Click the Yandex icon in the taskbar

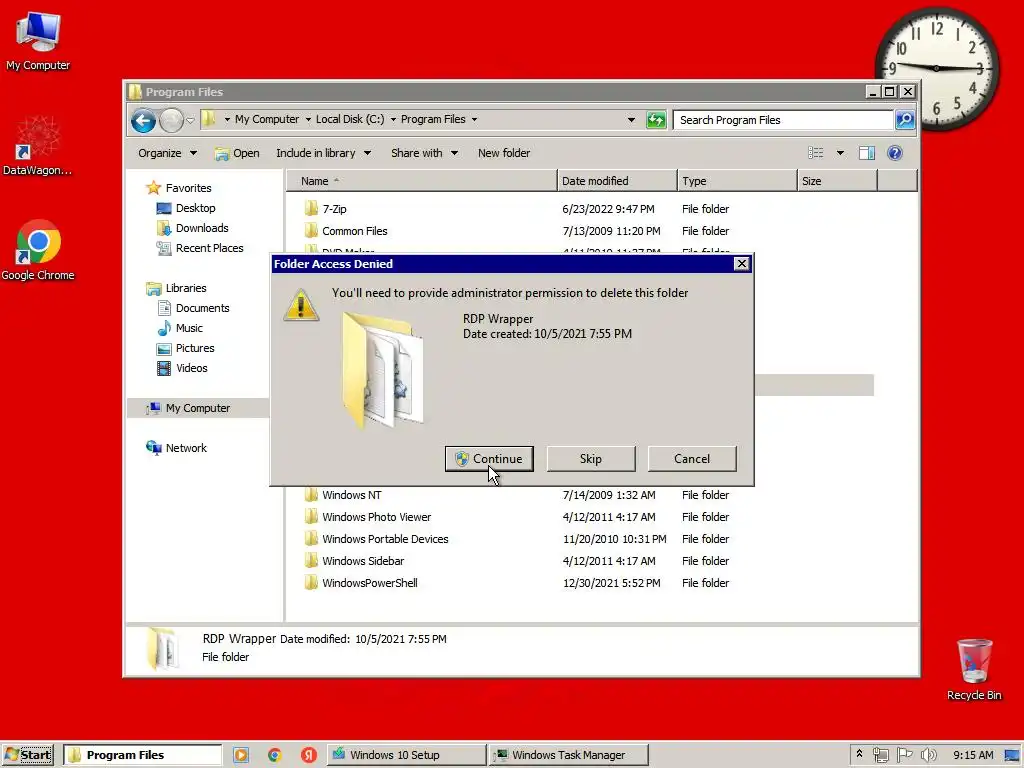coord(309,755)
